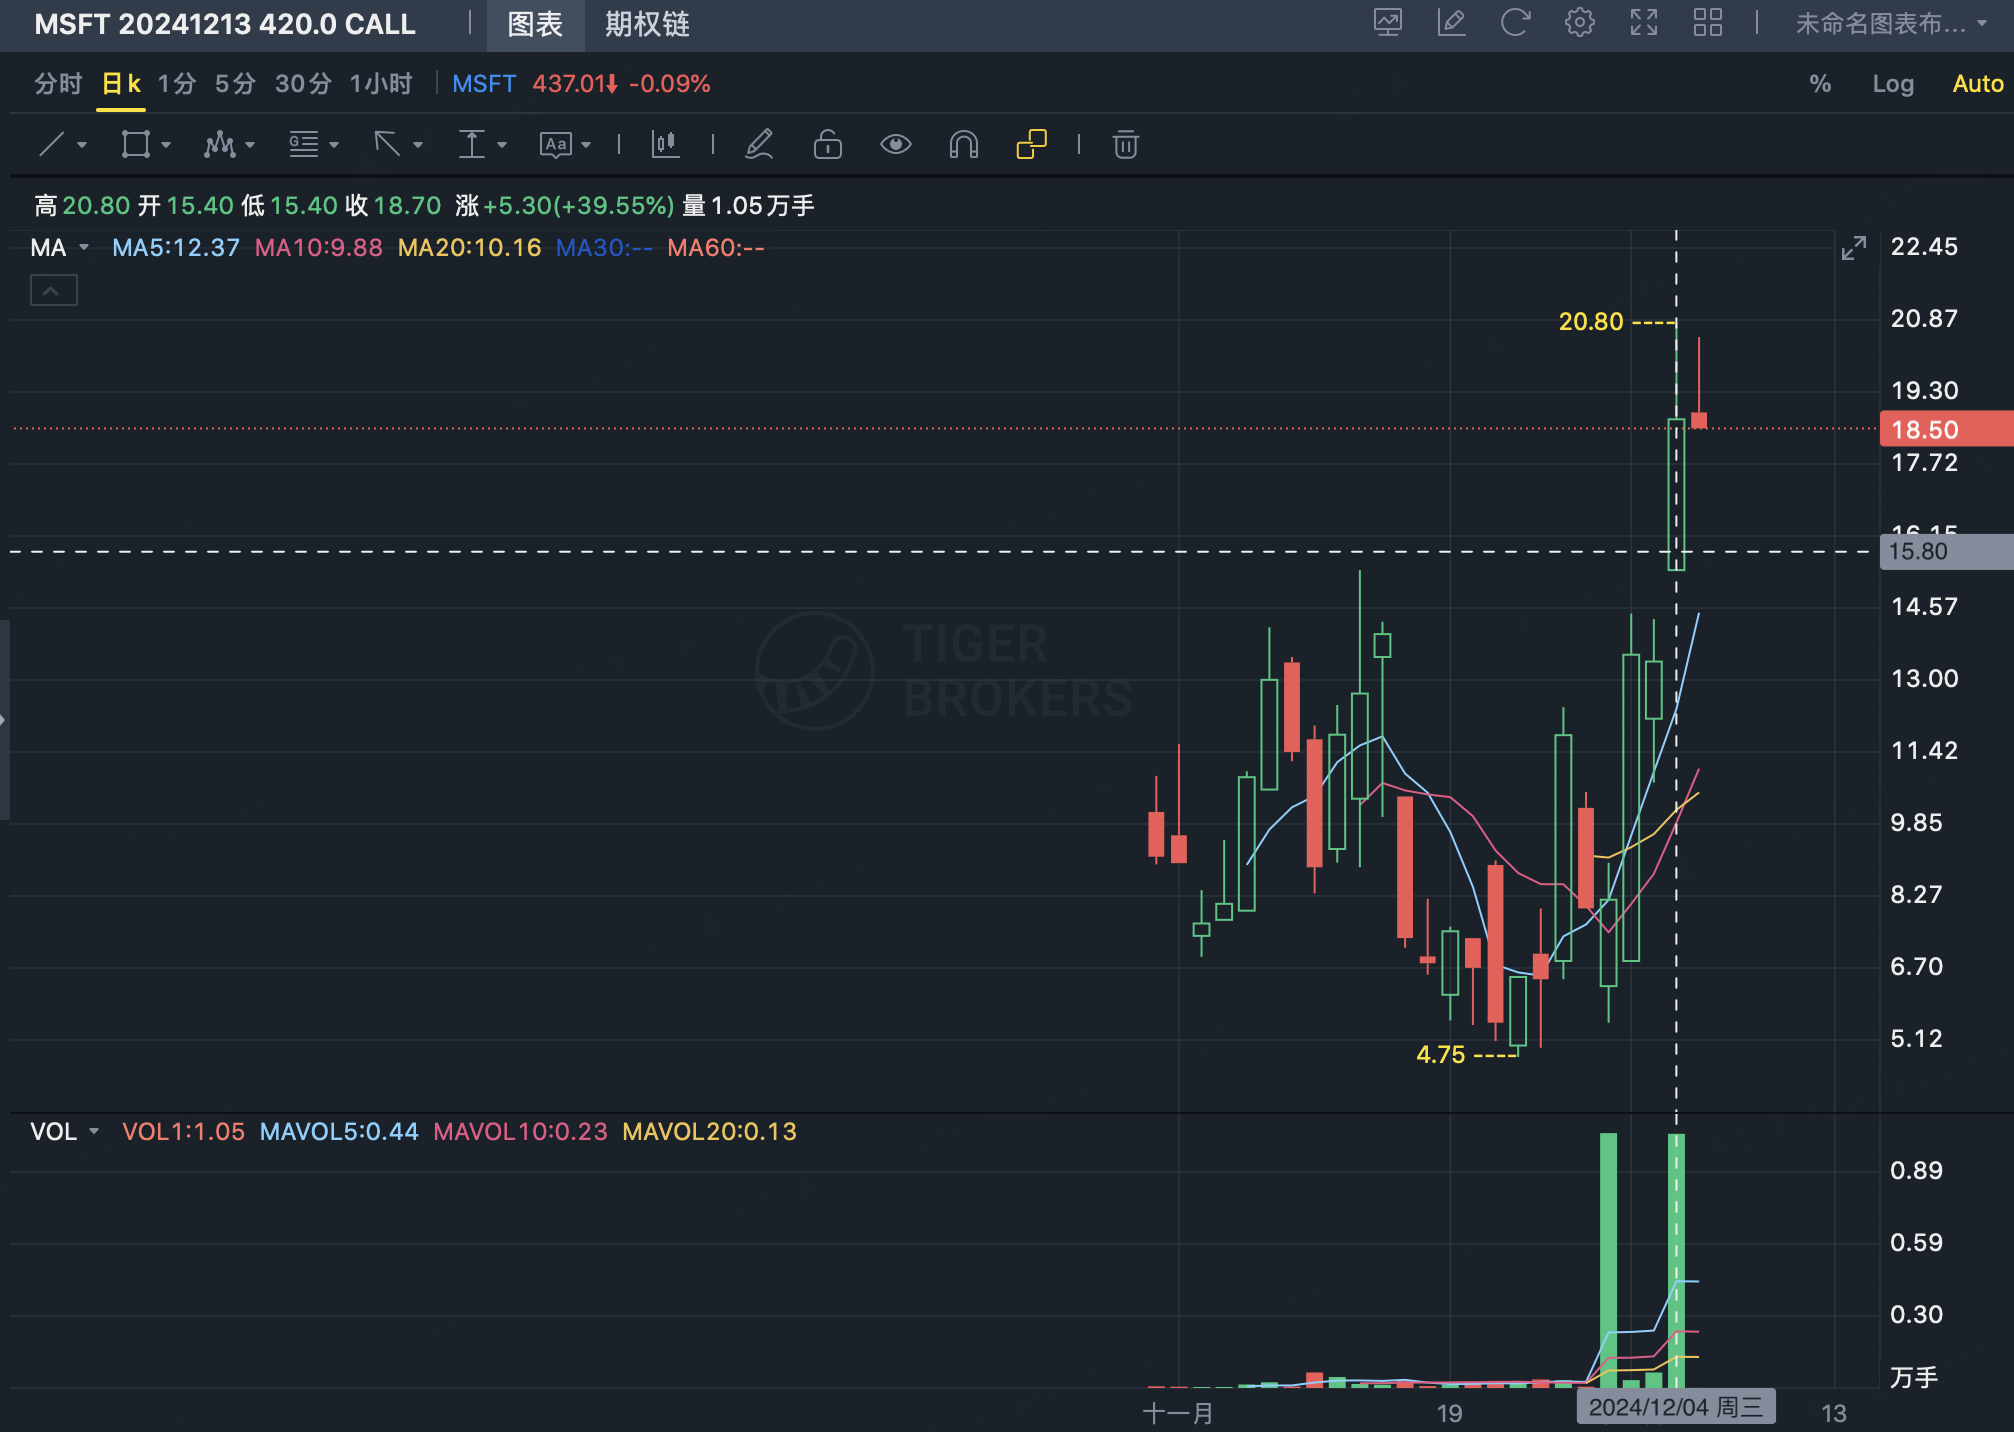Open the line drawing tool dropdown
The image size is (2014, 1432).
click(82, 145)
